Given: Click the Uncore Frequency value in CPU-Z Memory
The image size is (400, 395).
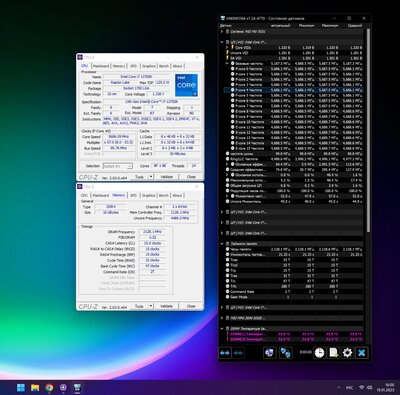Looking at the screenshot, I should 180,218.
